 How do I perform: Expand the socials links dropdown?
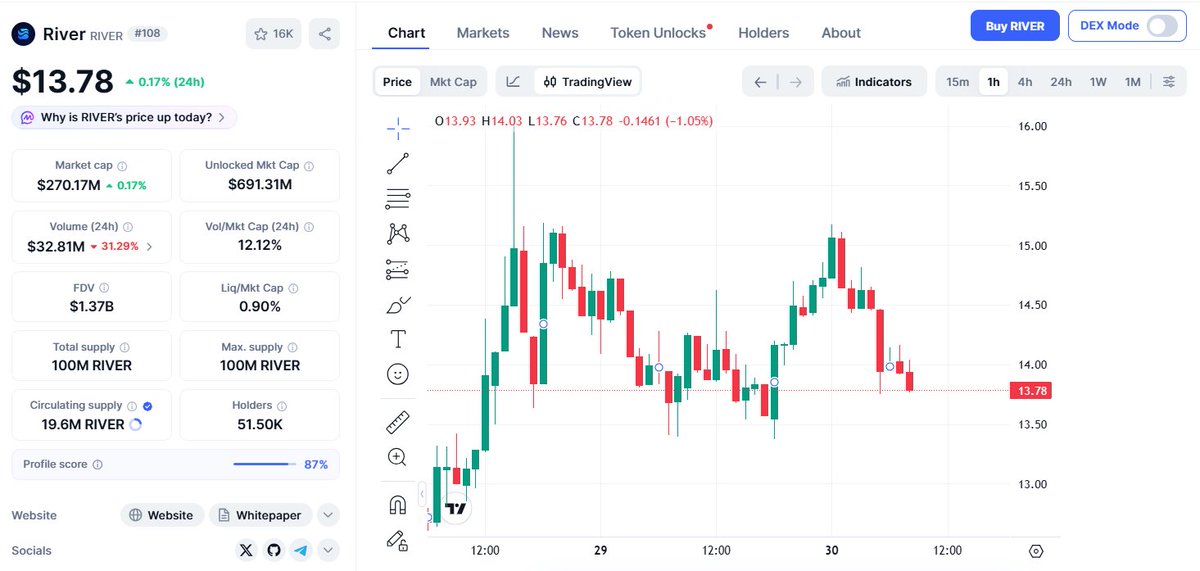tap(328, 550)
